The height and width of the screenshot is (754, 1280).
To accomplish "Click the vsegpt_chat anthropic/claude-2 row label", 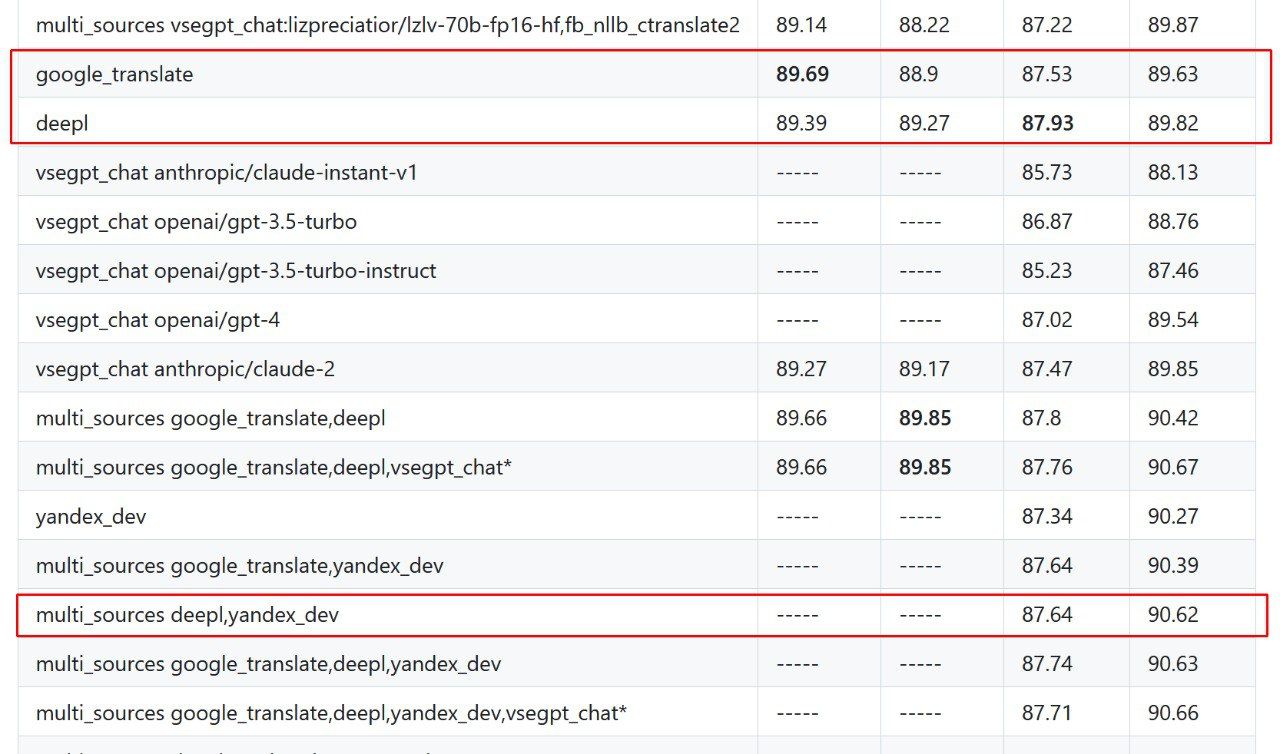I will coord(185,369).
